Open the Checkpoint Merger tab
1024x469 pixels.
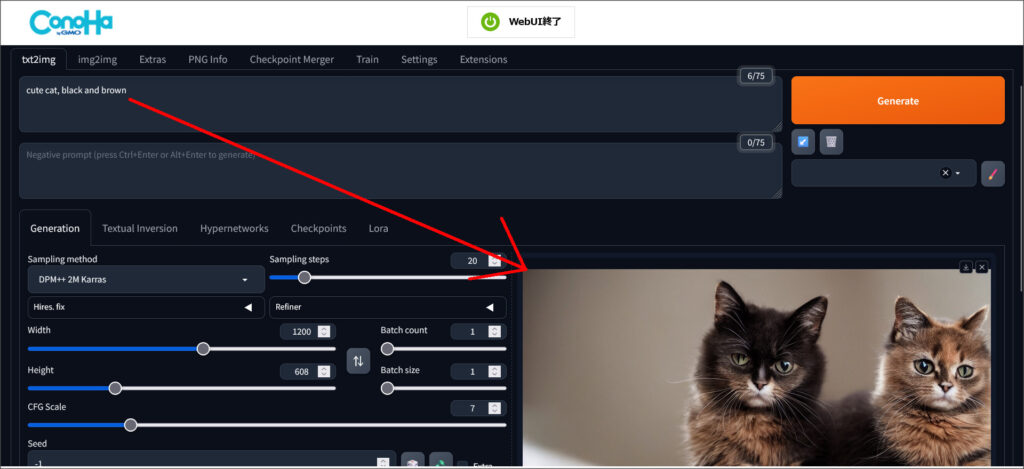291,59
